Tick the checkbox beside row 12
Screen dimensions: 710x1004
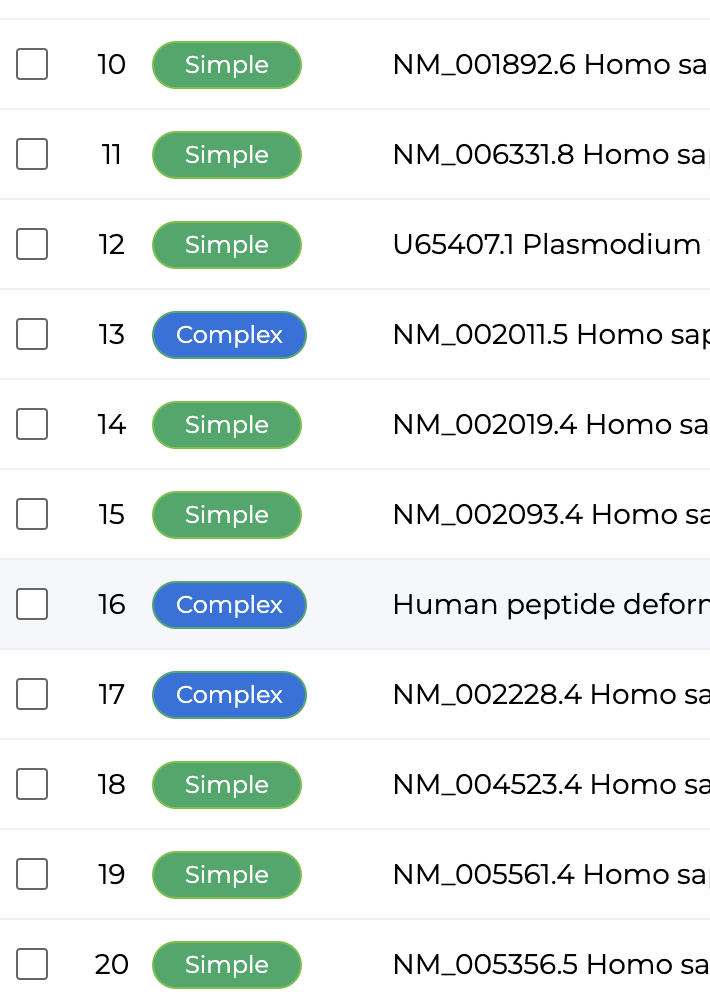click(32, 244)
